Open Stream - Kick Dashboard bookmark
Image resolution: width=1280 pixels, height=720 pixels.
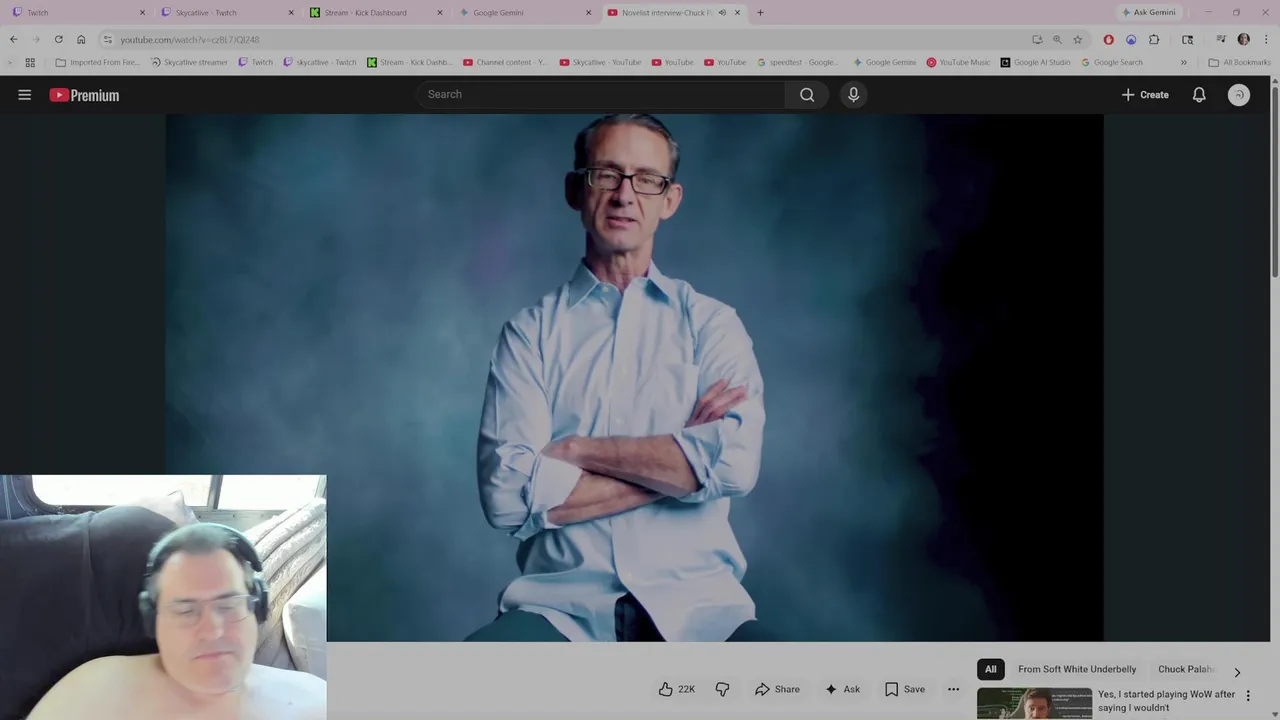tap(409, 62)
